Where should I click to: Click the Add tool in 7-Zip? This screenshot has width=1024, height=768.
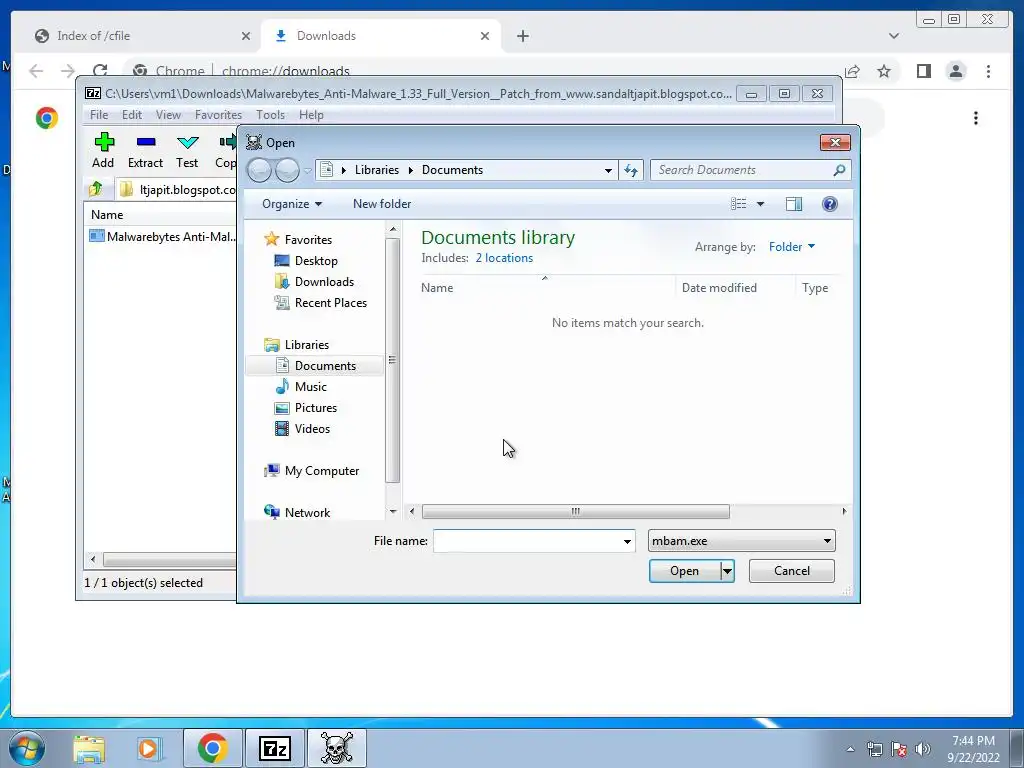pos(103,150)
